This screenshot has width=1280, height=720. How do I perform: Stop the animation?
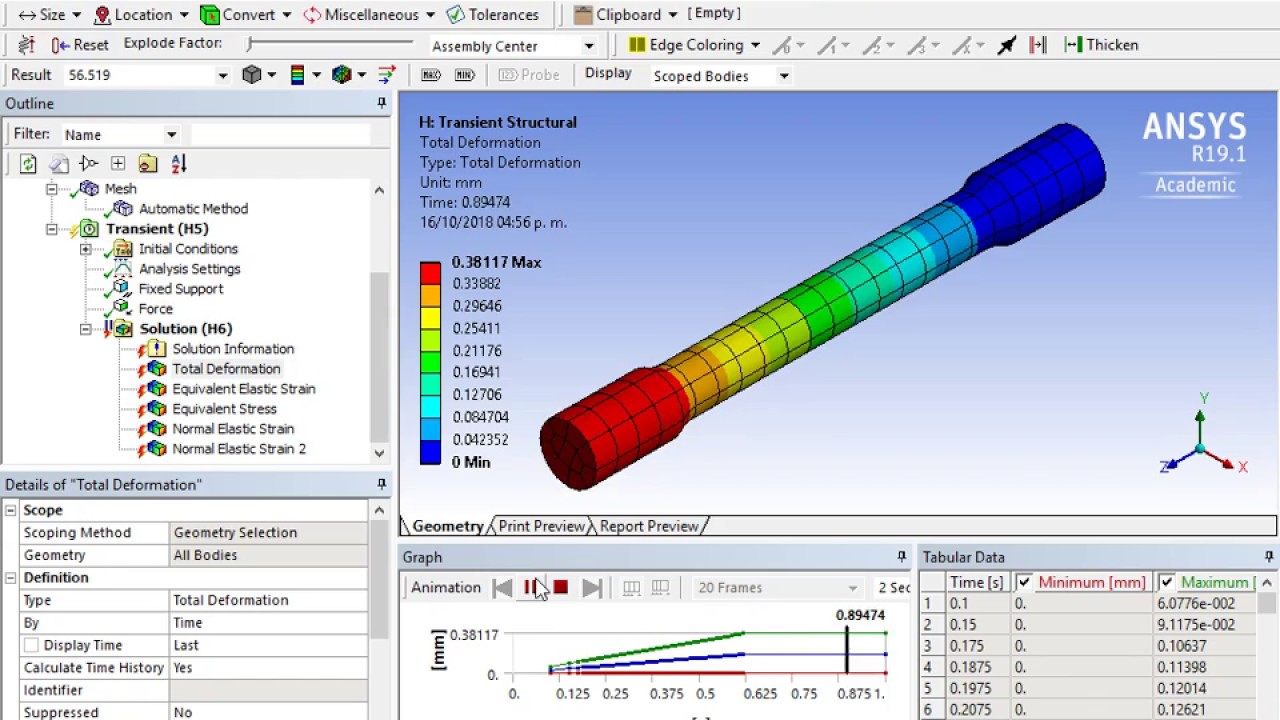click(x=561, y=588)
